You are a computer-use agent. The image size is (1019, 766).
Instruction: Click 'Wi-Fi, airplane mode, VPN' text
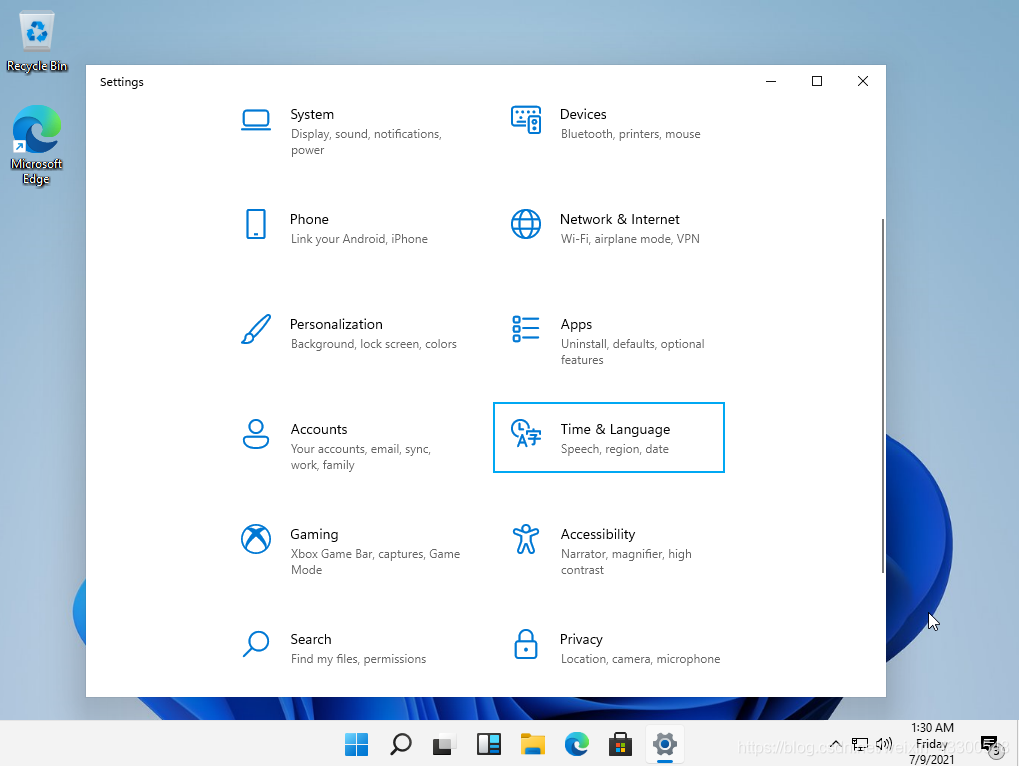click(630, 239)
